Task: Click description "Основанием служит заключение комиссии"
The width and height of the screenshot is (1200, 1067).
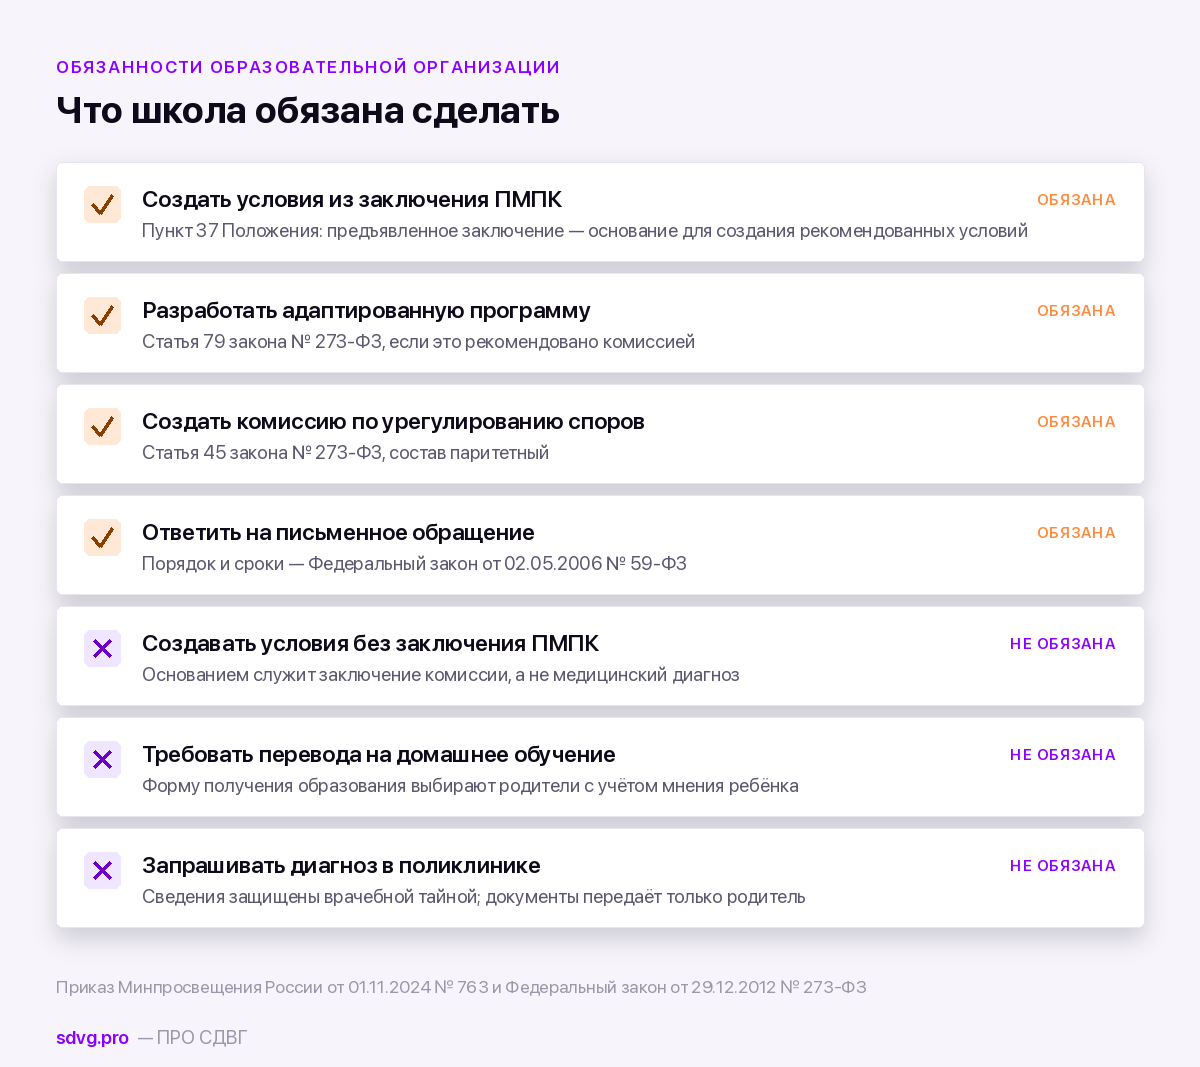Action: tap(441, 675)
